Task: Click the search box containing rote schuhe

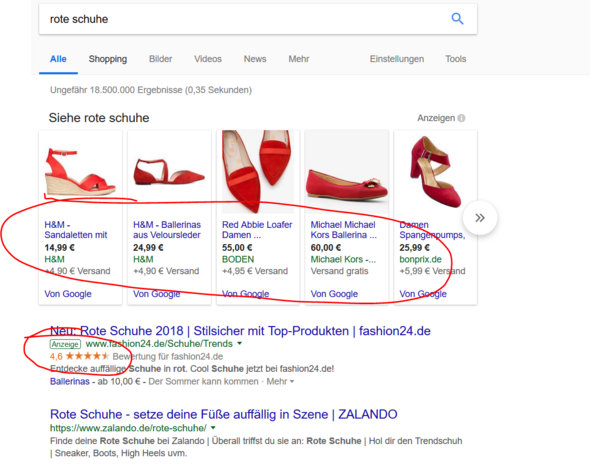Action: tap(258, 19)
